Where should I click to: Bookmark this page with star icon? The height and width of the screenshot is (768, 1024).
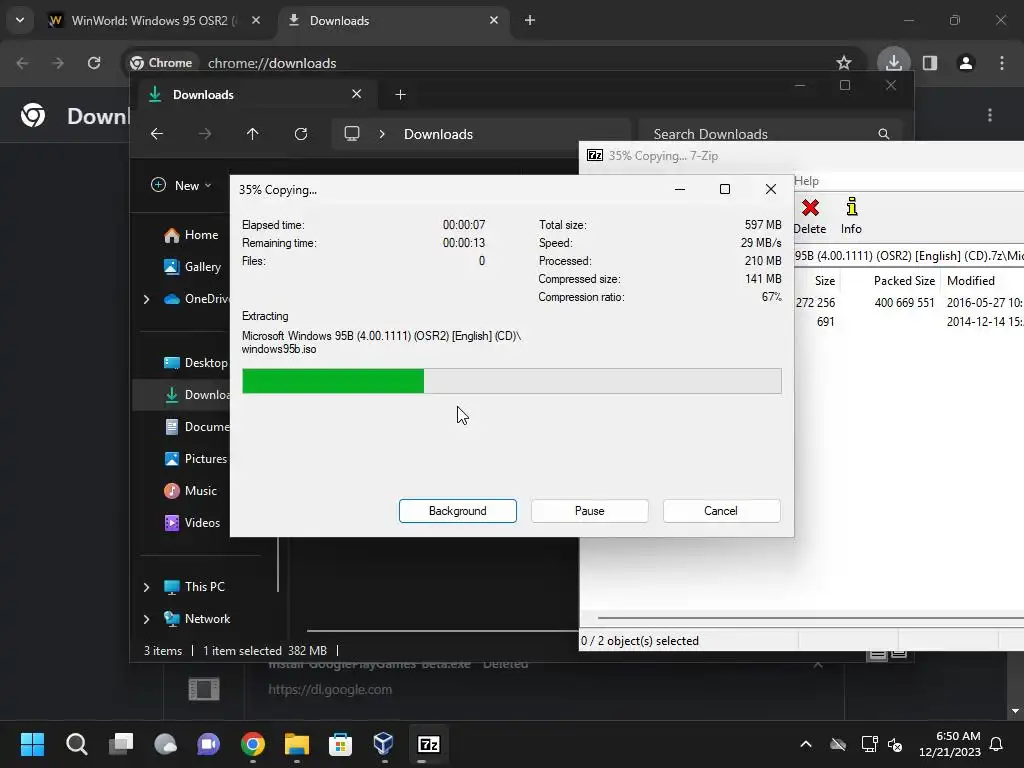coord(844,63)
